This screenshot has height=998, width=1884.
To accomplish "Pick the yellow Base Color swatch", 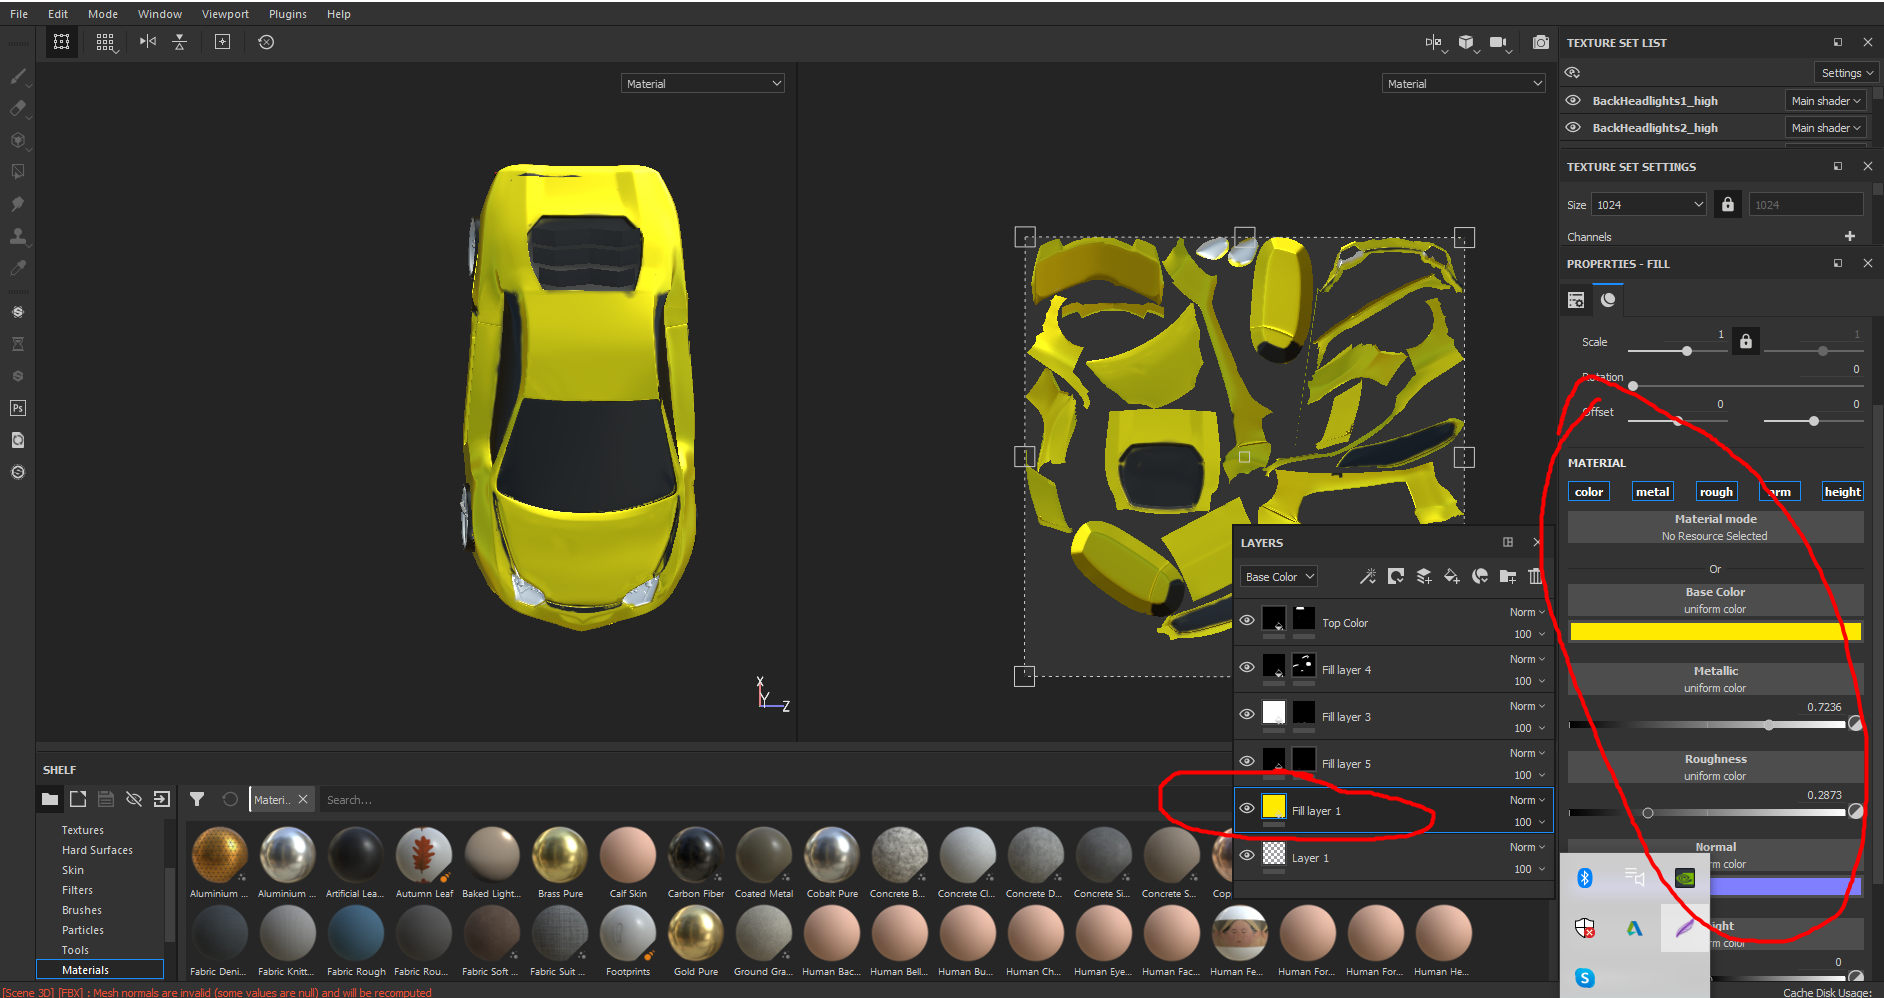I will (x=1715, y=631).
